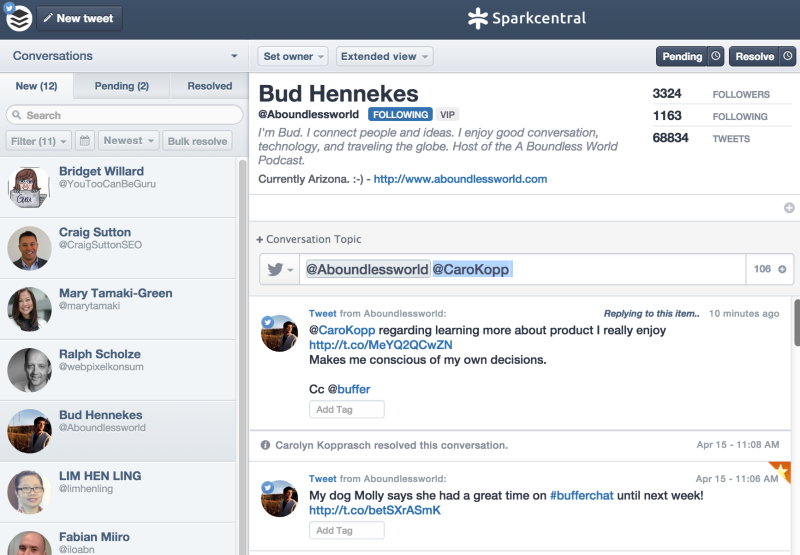Click the Bulk resolve button
800x555 pixels.
tap(197, 141)
